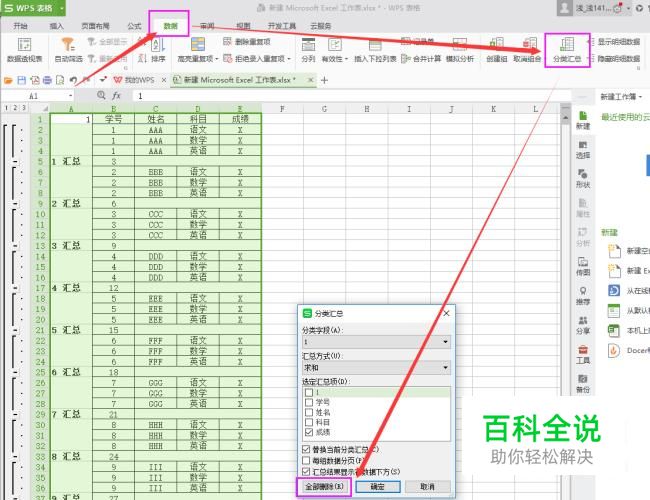Enable 自动筛选 auto filter

coord(68,50)
